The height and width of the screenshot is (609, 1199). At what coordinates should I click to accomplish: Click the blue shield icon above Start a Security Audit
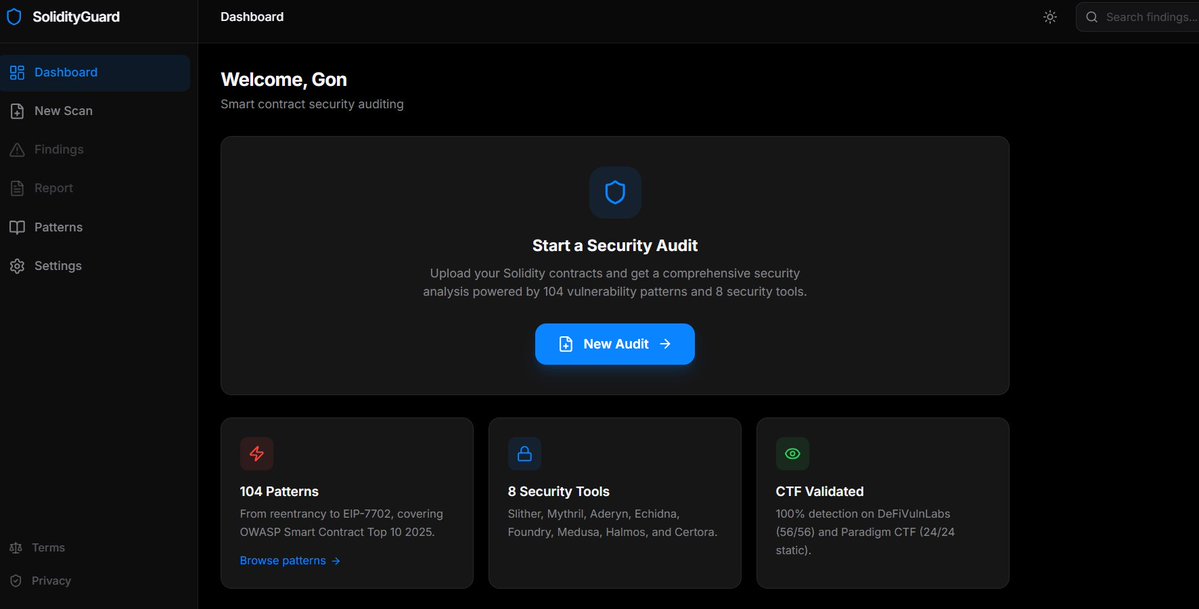point(615,192)
